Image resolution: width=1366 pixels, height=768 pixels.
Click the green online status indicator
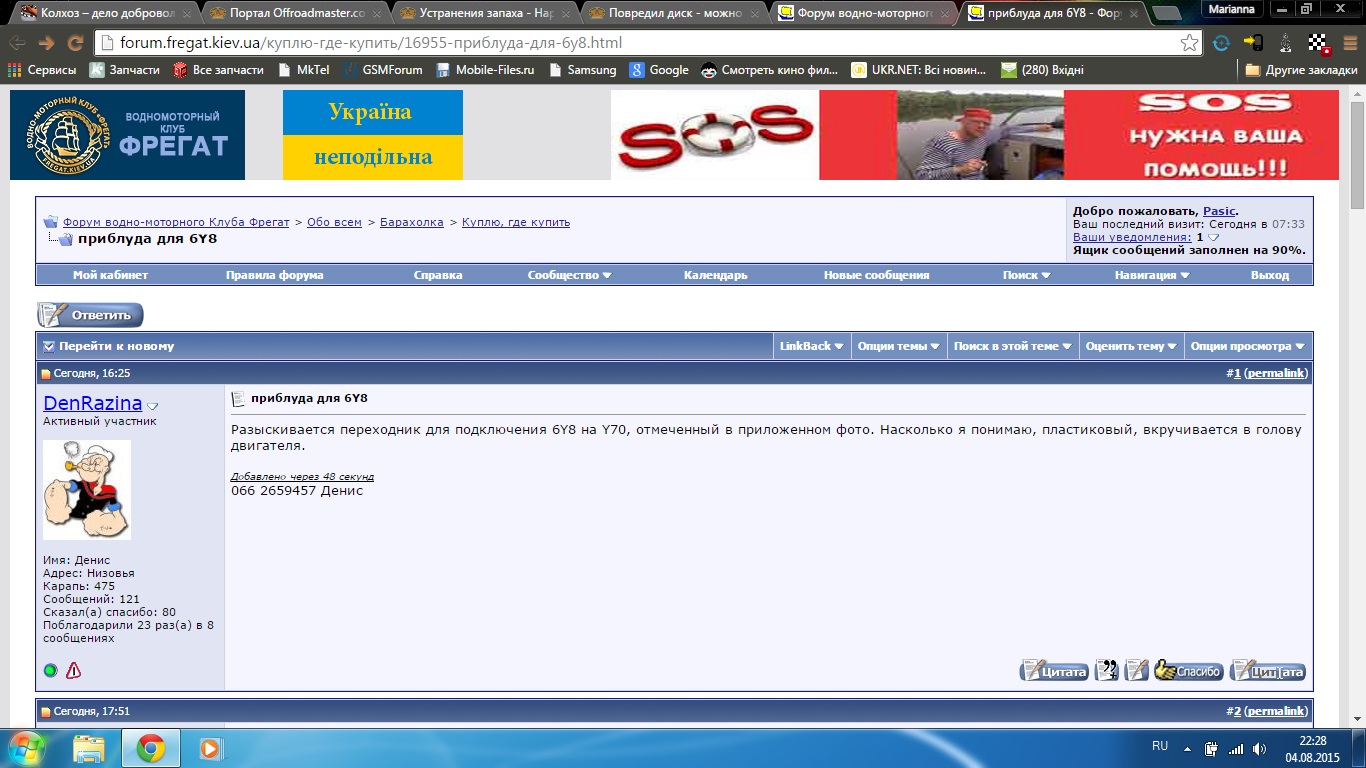click(x=50, y=671)
